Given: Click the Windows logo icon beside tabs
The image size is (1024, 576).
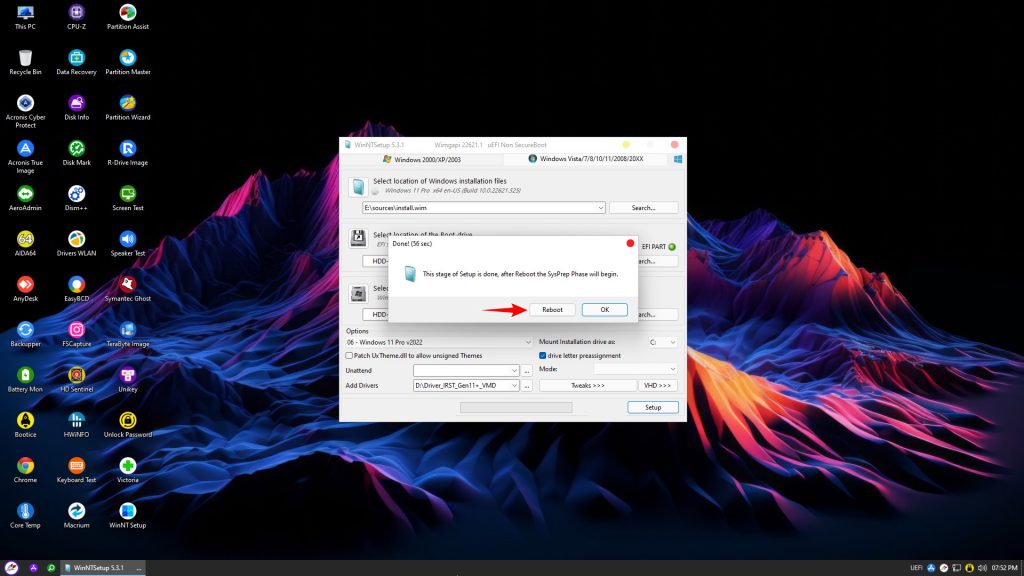Looking at the screenshot, I should pyautogui.click(x=678, y=159).
